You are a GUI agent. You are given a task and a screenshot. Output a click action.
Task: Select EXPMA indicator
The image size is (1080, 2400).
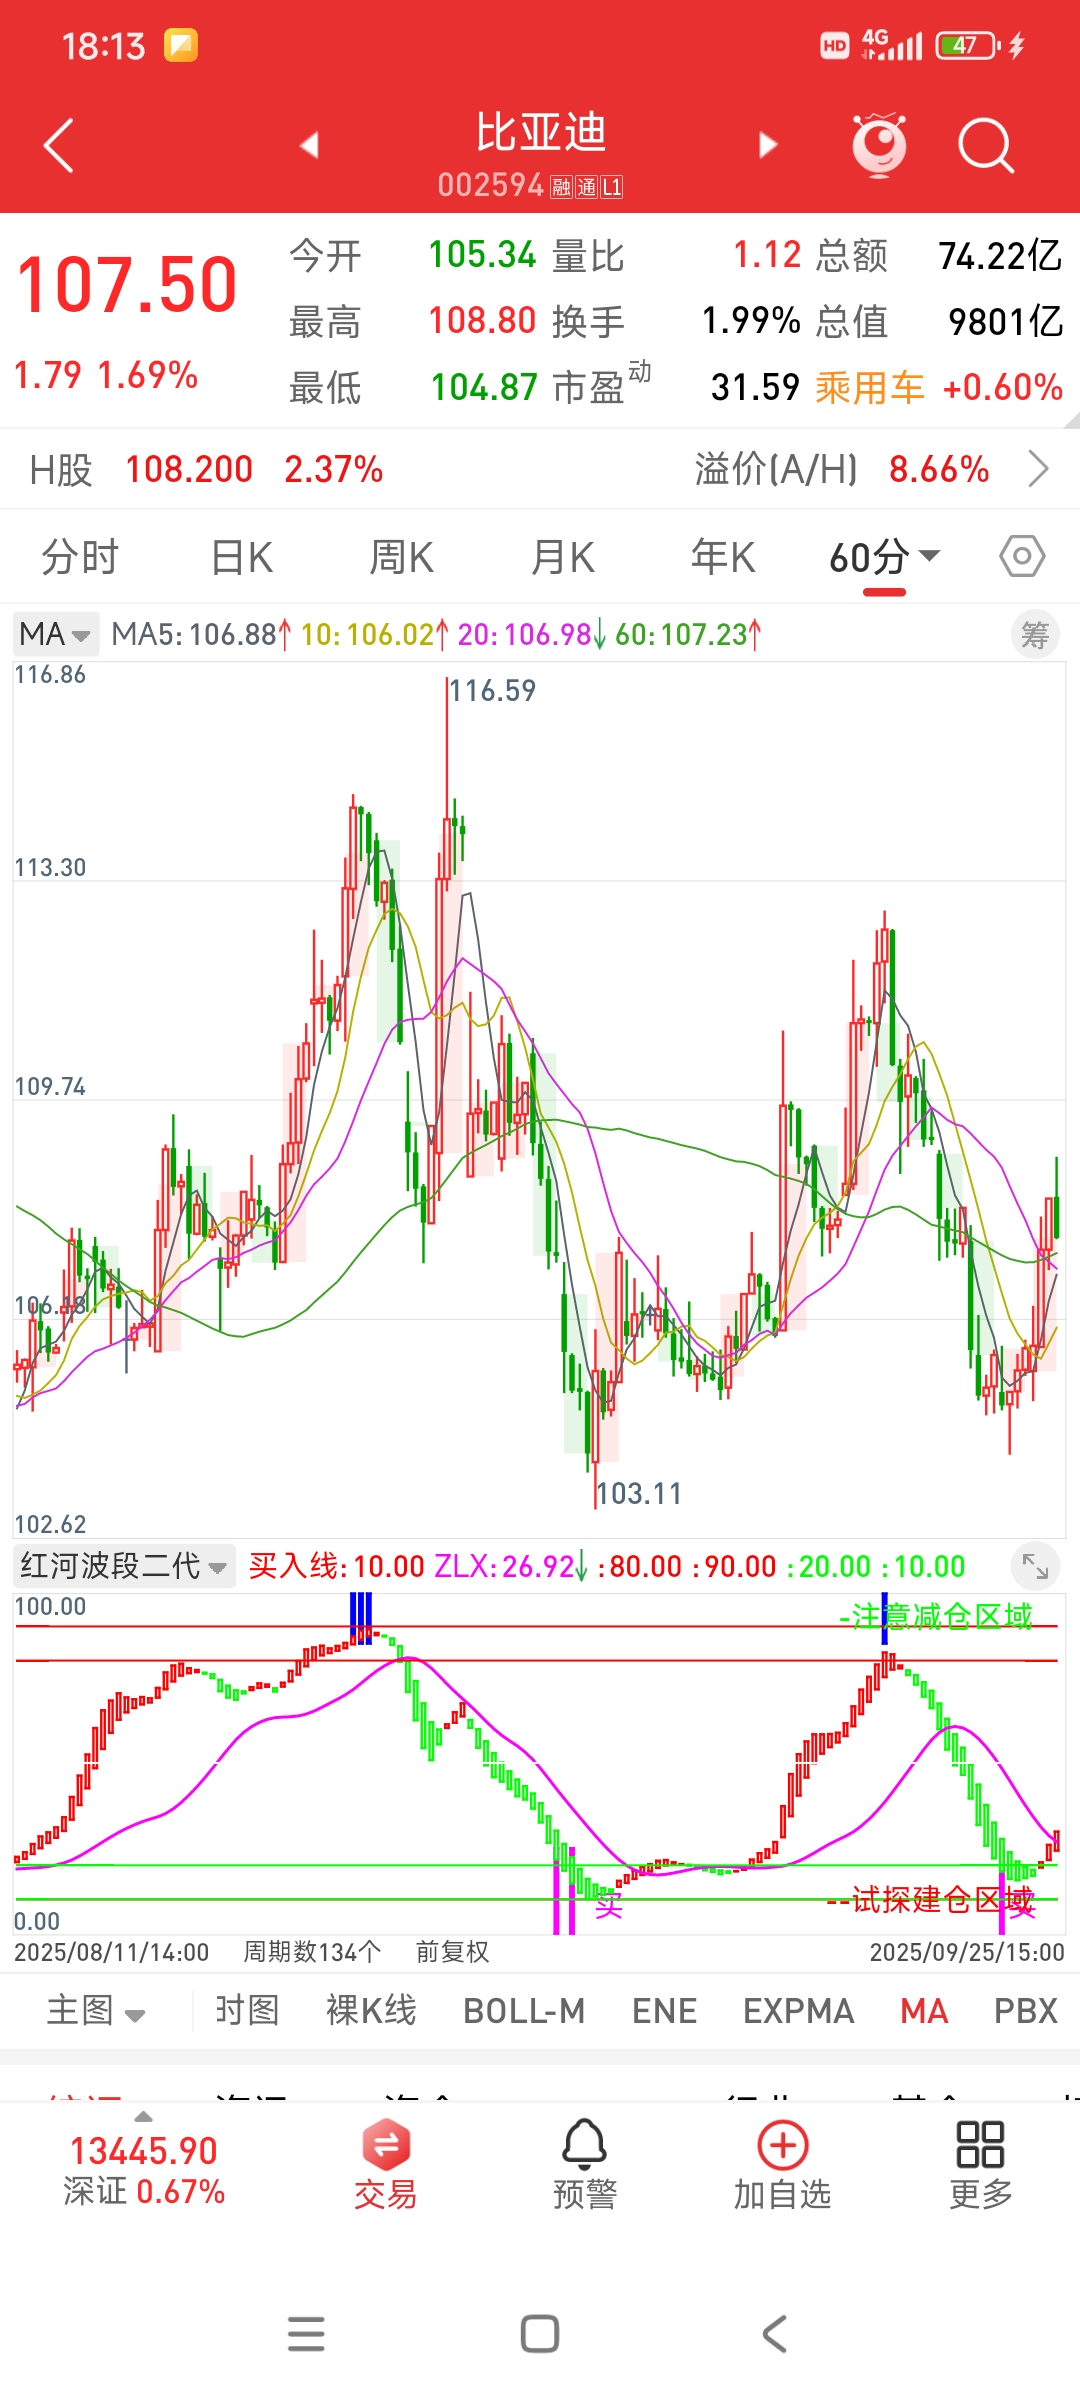(798, 2010)
